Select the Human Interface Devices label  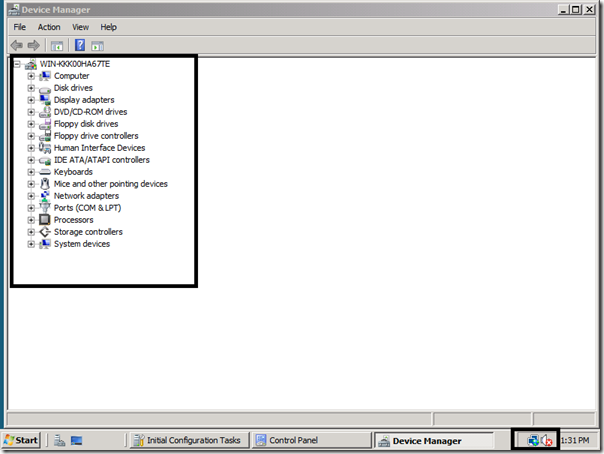(x=99, y=148)
